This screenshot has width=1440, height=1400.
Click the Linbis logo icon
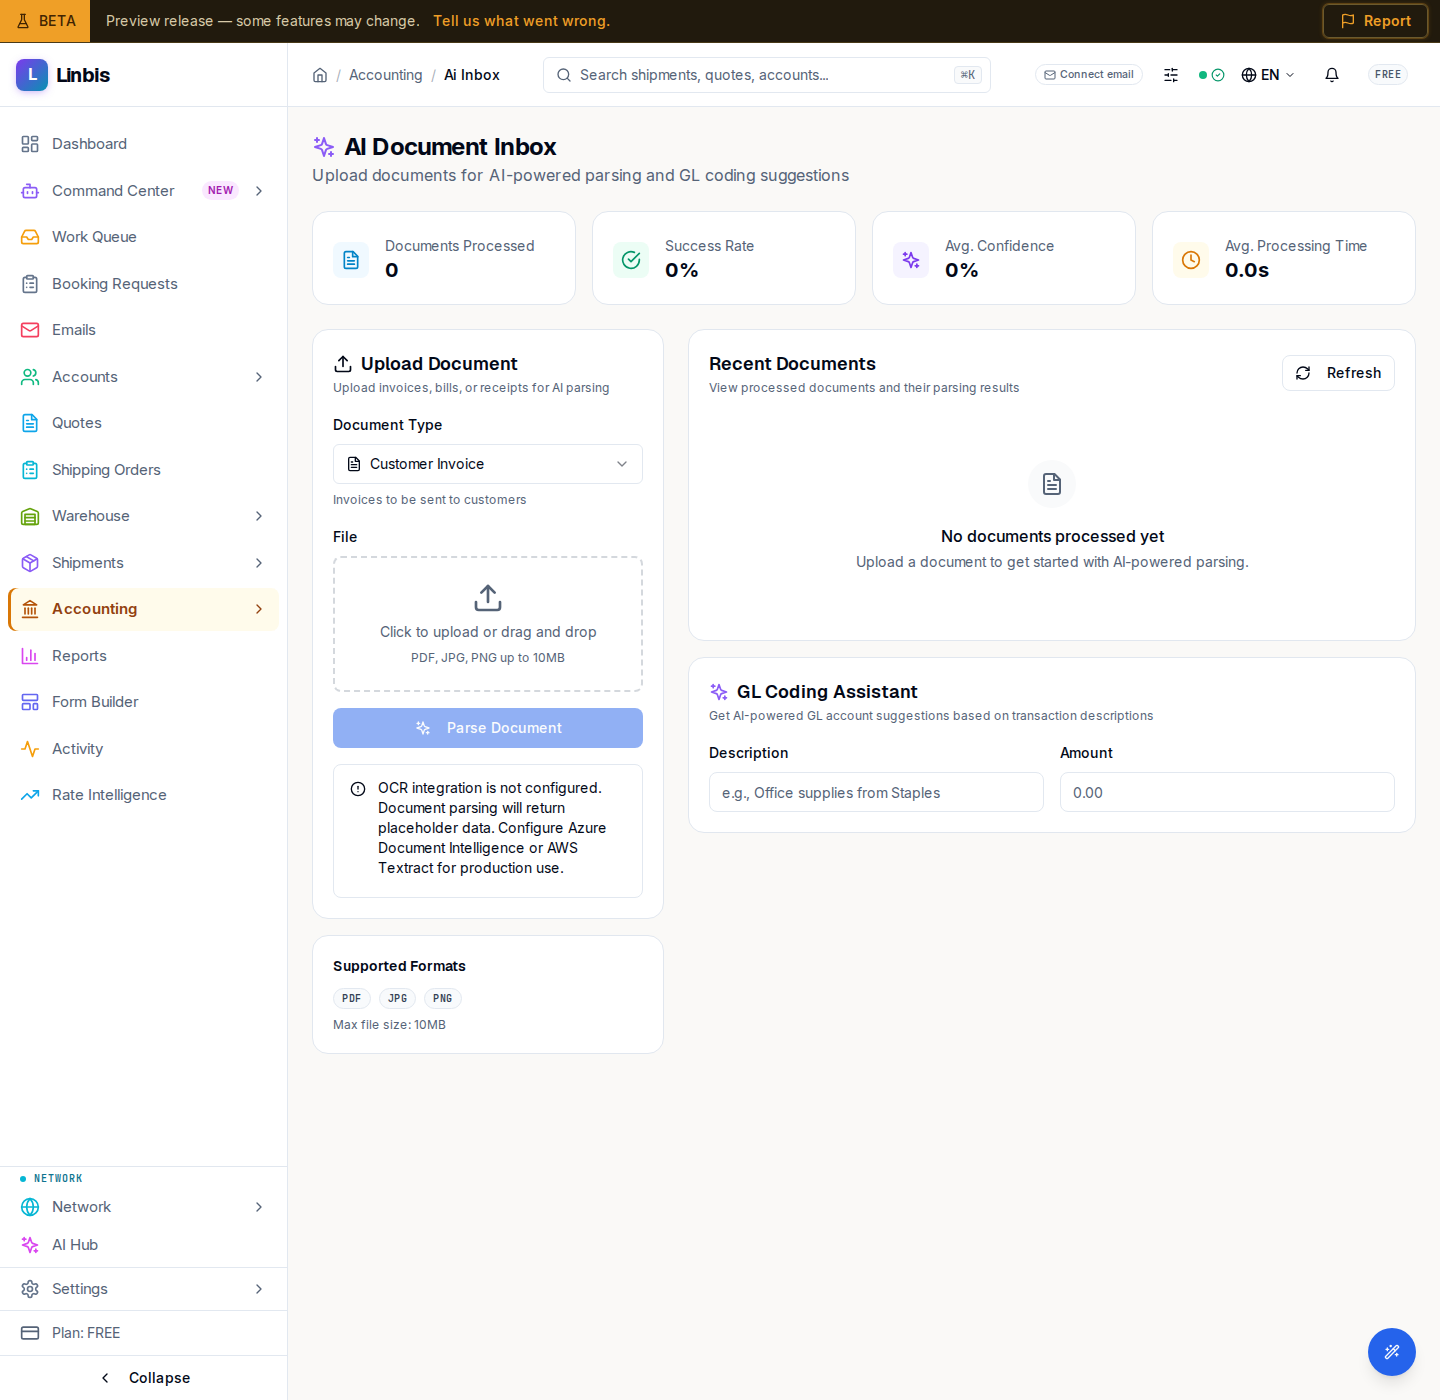tap(32, 75)
